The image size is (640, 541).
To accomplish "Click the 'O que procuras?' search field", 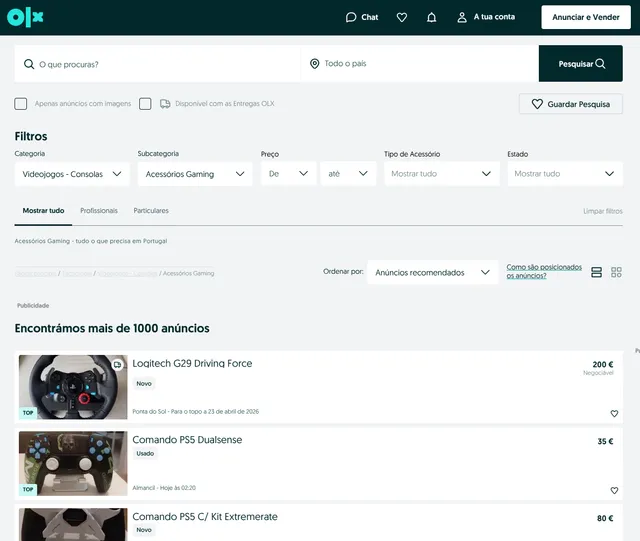I will (160, 64).
